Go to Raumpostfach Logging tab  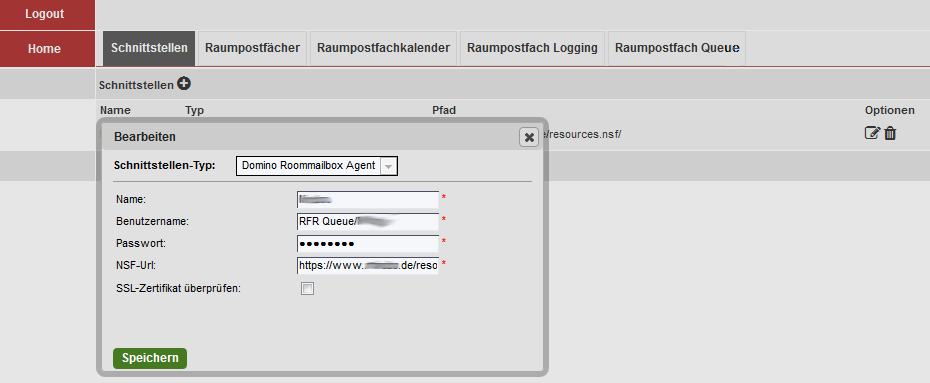(532, 48)
